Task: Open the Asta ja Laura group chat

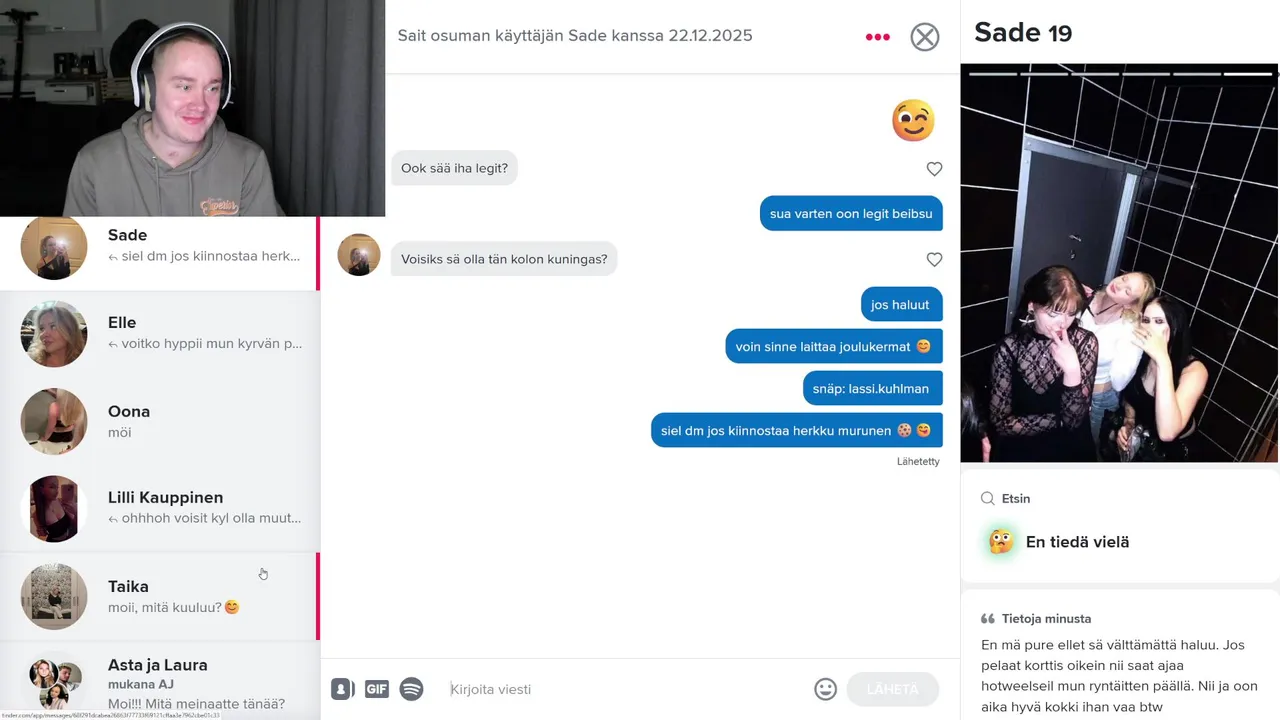Action: point(160,682)
